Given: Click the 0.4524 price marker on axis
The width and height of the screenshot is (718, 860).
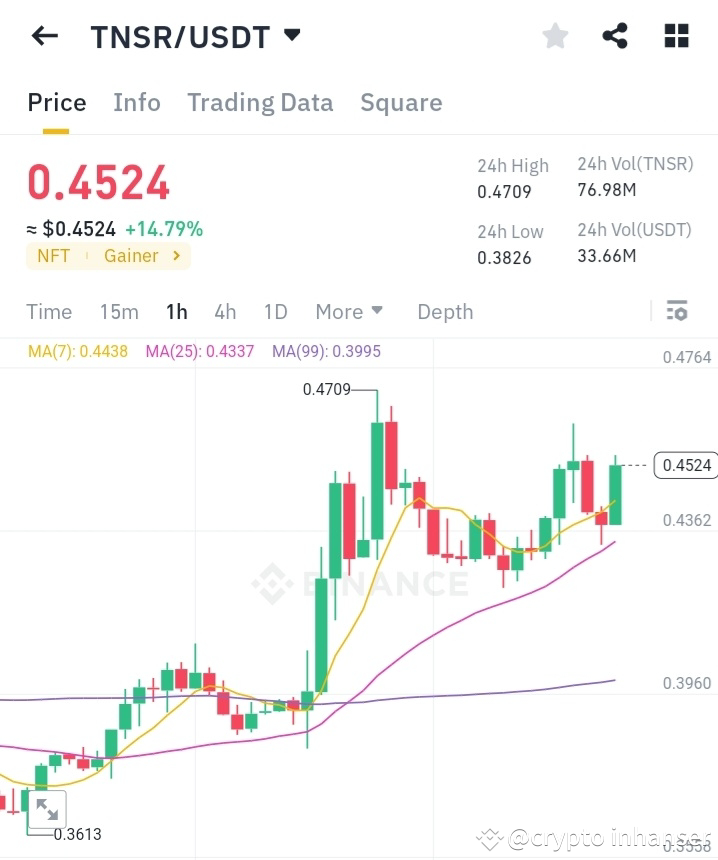Looking at the screenshot, I should 686,465.
